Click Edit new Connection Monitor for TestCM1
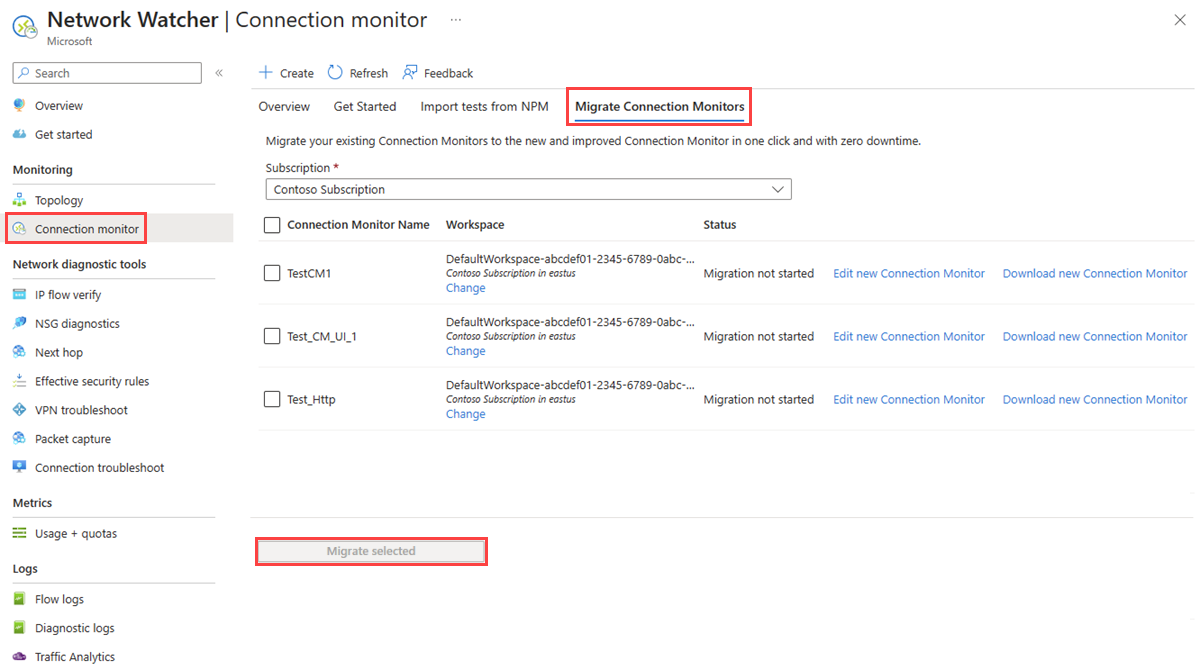Image resolution: width=1200 pixels, height=670 pixels. tap(909, 273)
